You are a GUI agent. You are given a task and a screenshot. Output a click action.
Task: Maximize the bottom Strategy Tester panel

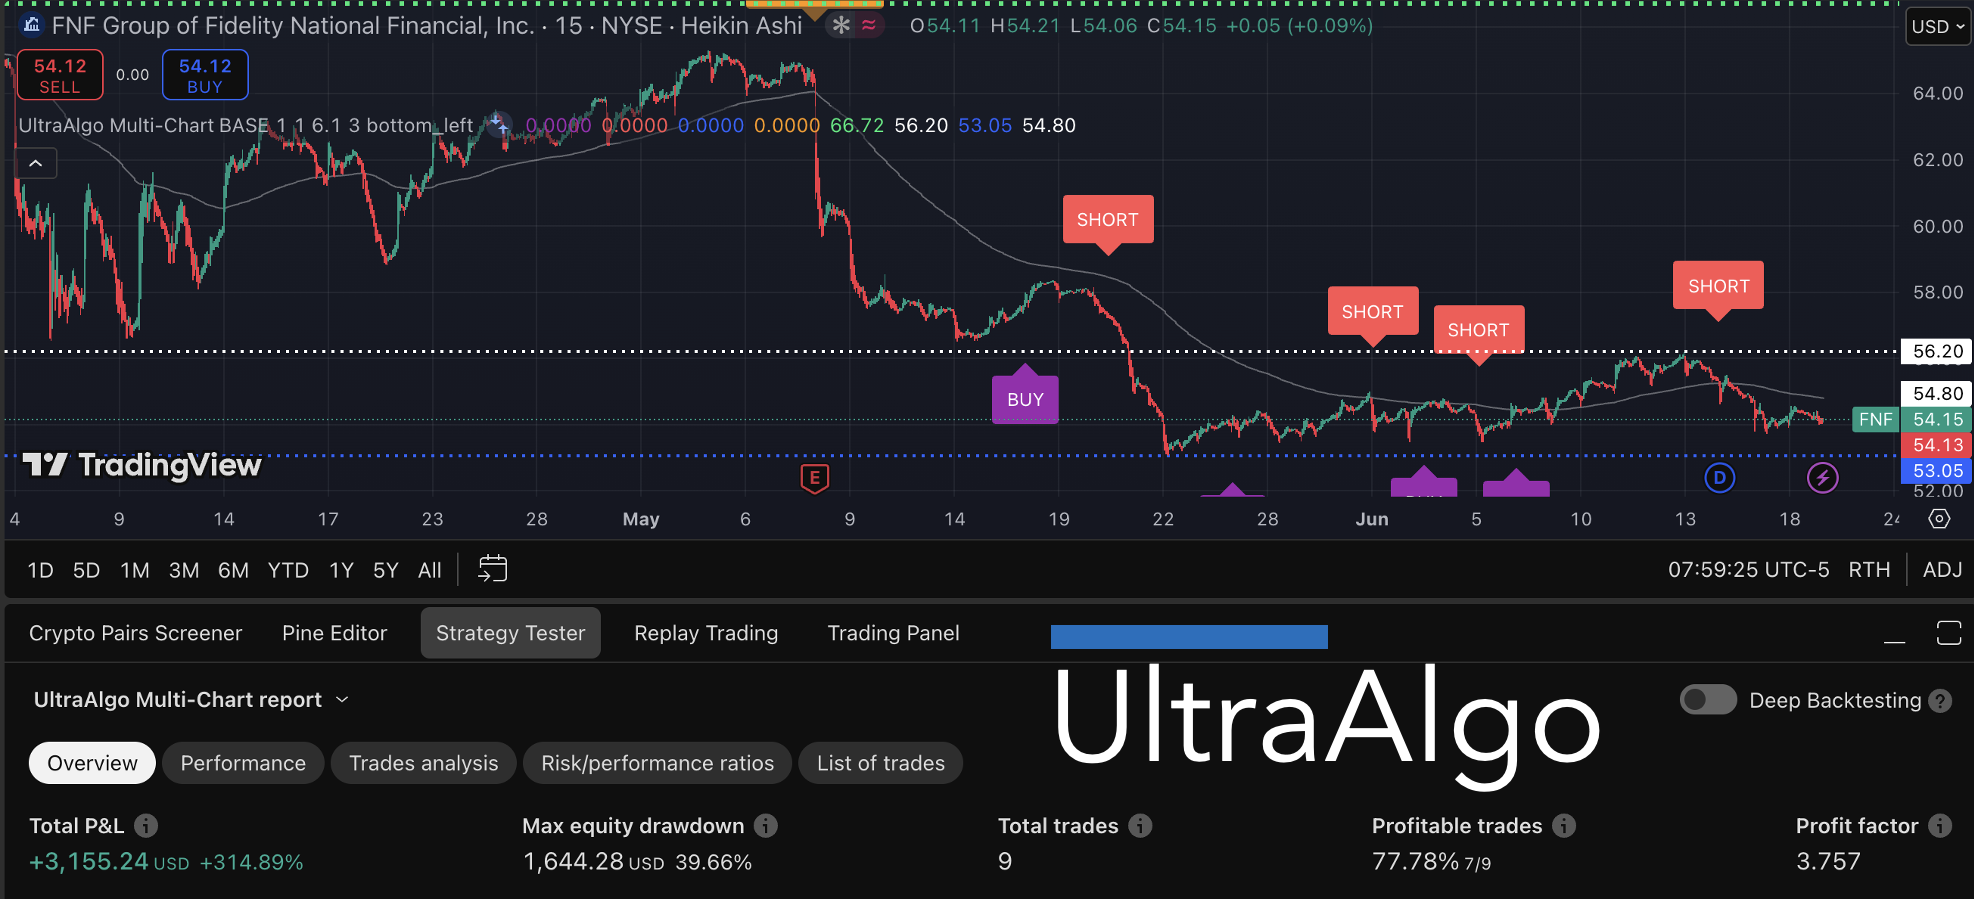1949,633
